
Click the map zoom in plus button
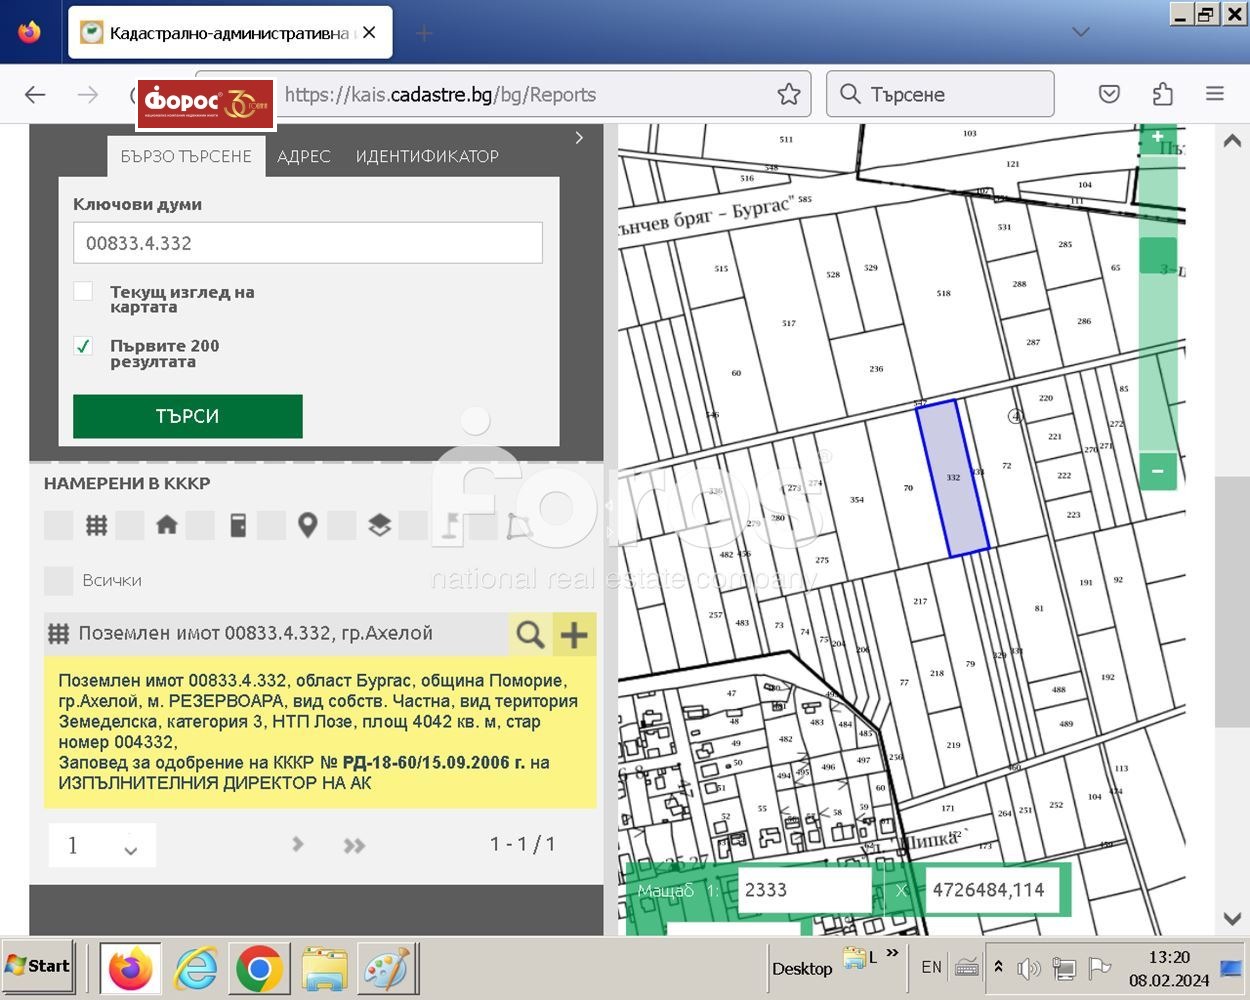coord(1158,137)
